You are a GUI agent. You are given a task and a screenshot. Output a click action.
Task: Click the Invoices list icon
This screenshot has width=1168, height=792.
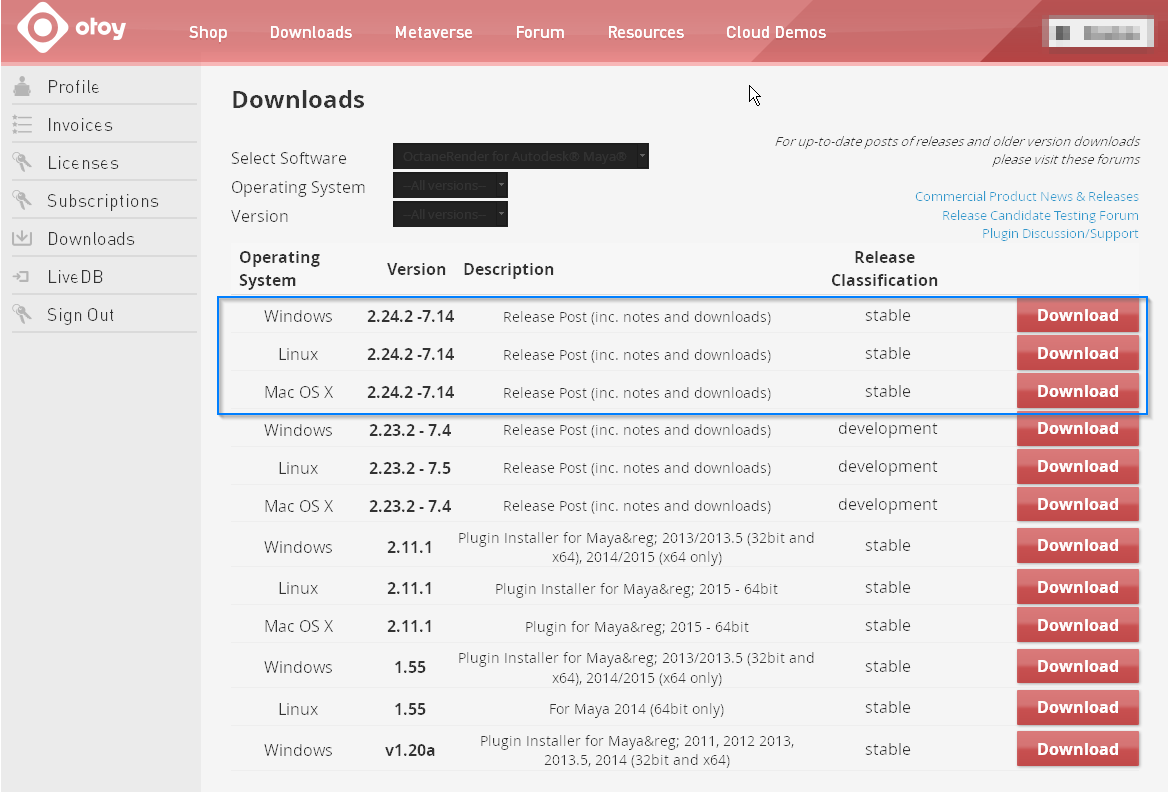click(x=22, y=124)
